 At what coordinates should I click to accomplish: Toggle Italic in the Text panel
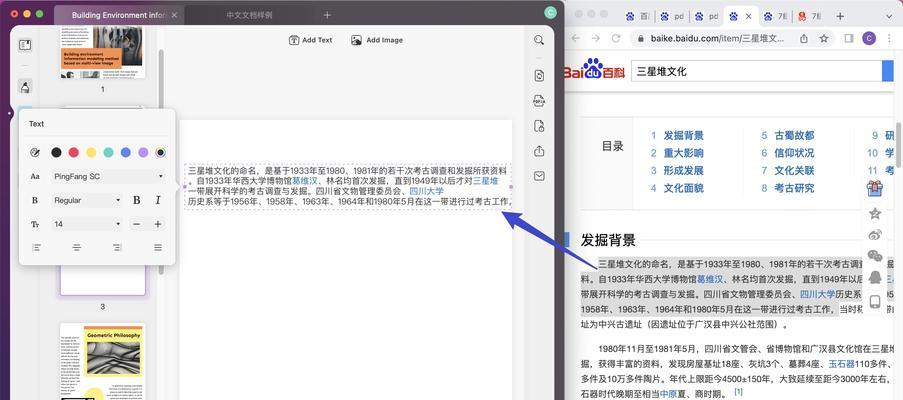[x=158, y=200]
